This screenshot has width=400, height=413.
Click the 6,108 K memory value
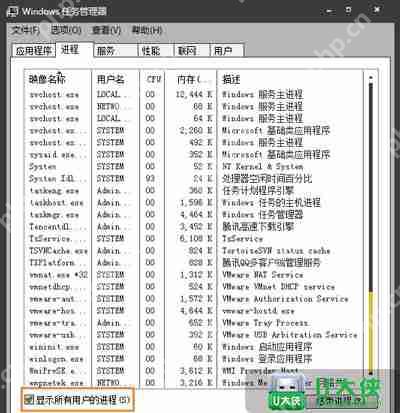tap(196, 239)
